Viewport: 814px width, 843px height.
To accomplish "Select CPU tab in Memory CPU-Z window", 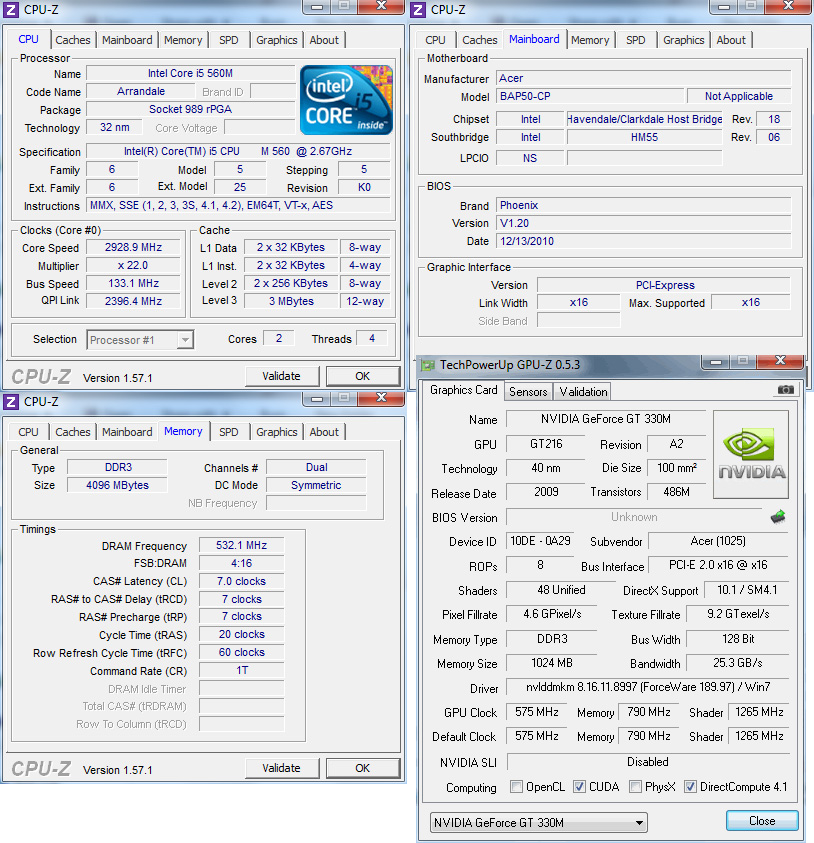I will 28,432.
